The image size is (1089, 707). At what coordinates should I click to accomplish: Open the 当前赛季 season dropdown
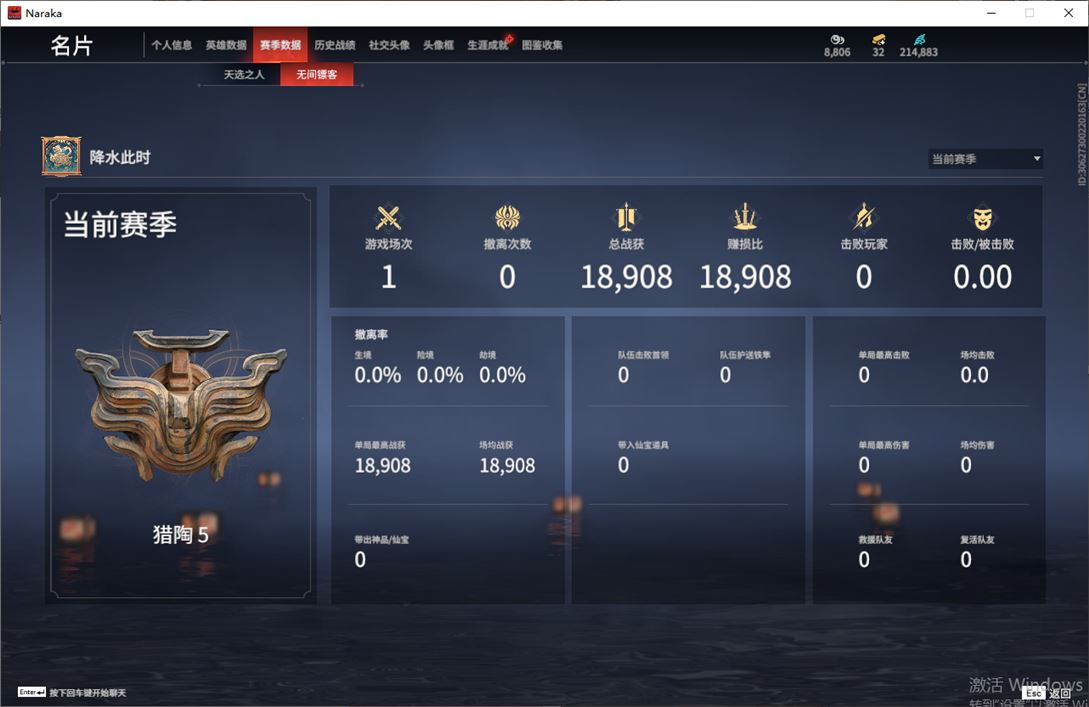click(986, 159)
